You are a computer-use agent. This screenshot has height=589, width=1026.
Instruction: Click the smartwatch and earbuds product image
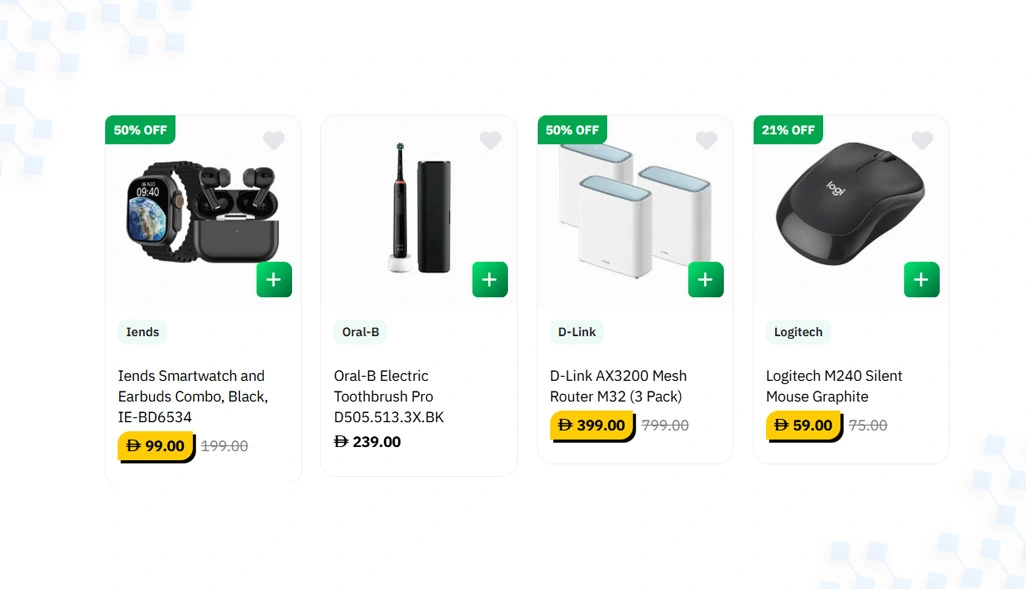tap(202, 211)
